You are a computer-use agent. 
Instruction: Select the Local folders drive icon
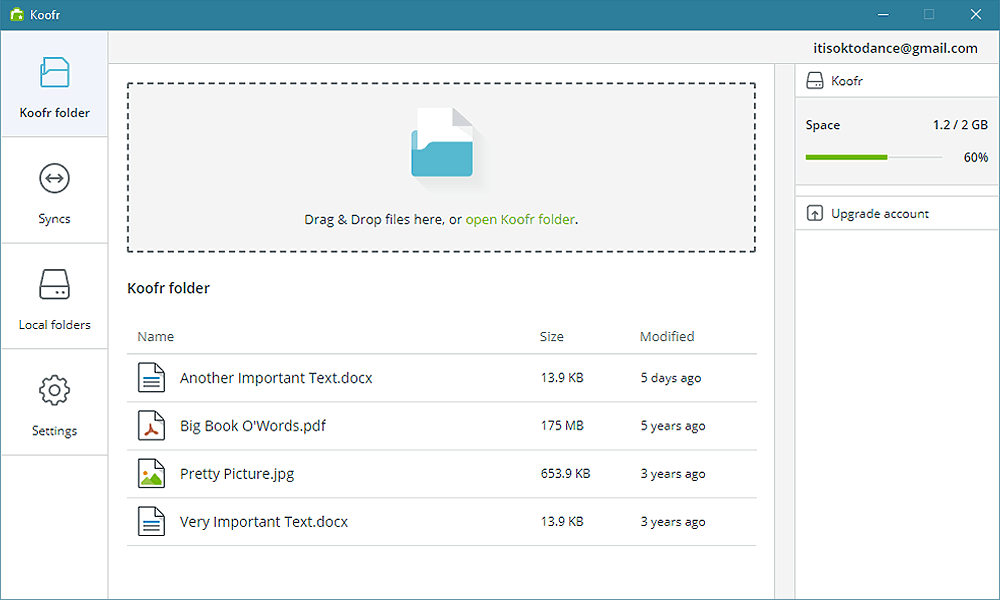click(54, 284)
